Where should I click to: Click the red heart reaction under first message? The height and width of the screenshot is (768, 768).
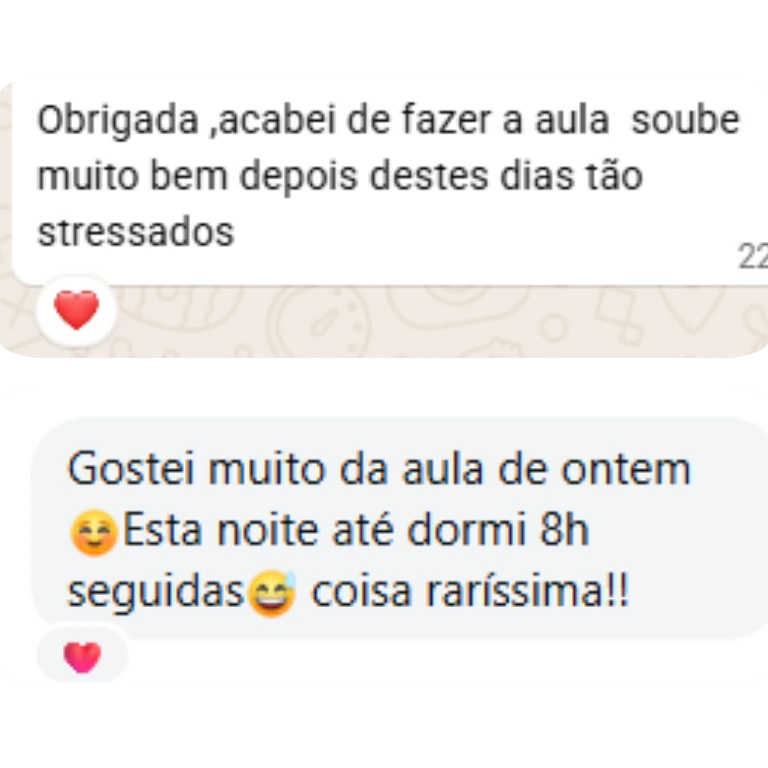[x=76, y=310]
